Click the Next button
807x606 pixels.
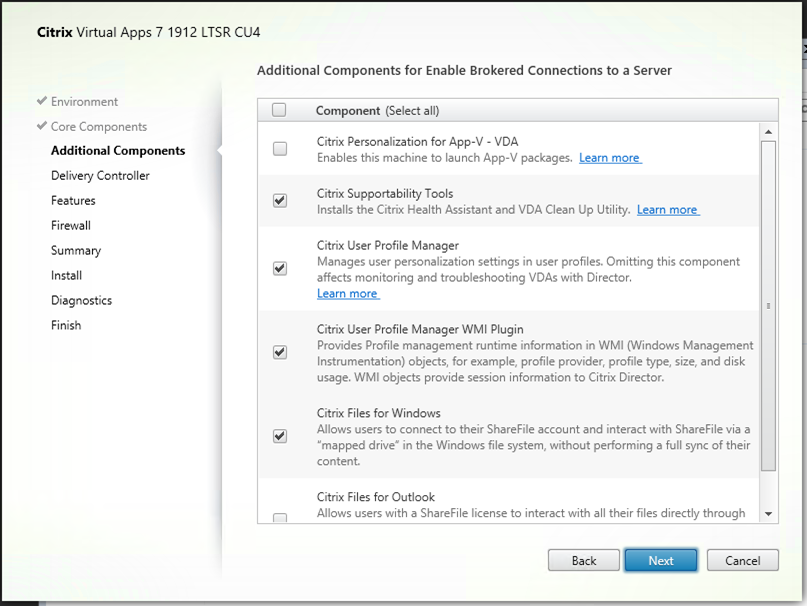pos(661,561)
